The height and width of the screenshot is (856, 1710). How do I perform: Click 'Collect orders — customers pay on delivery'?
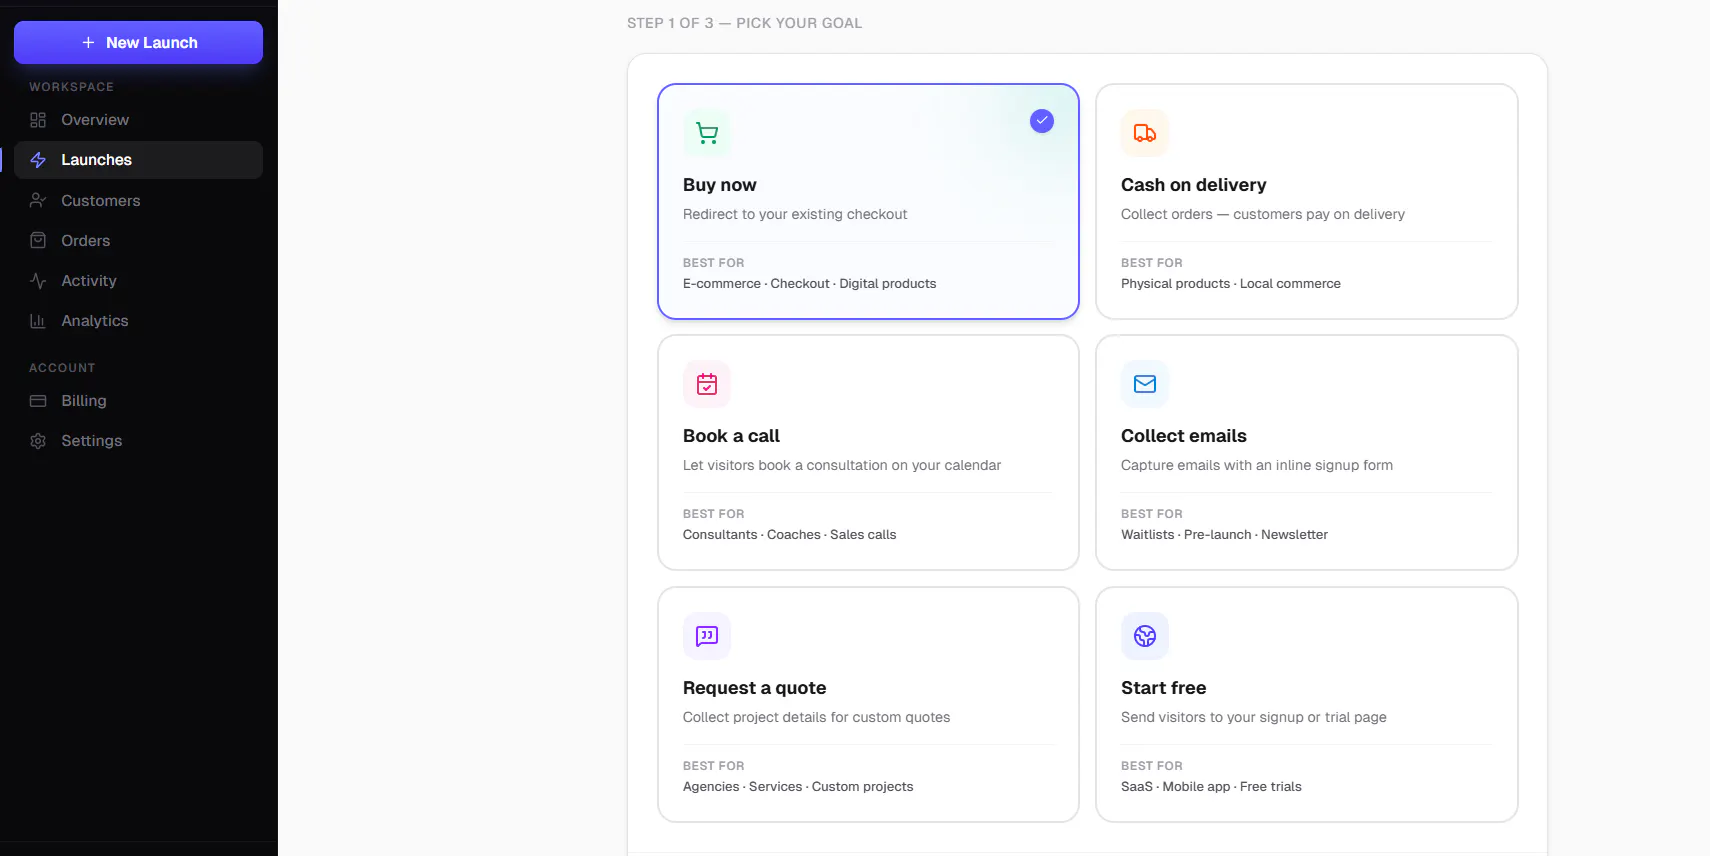(1263, 214)
